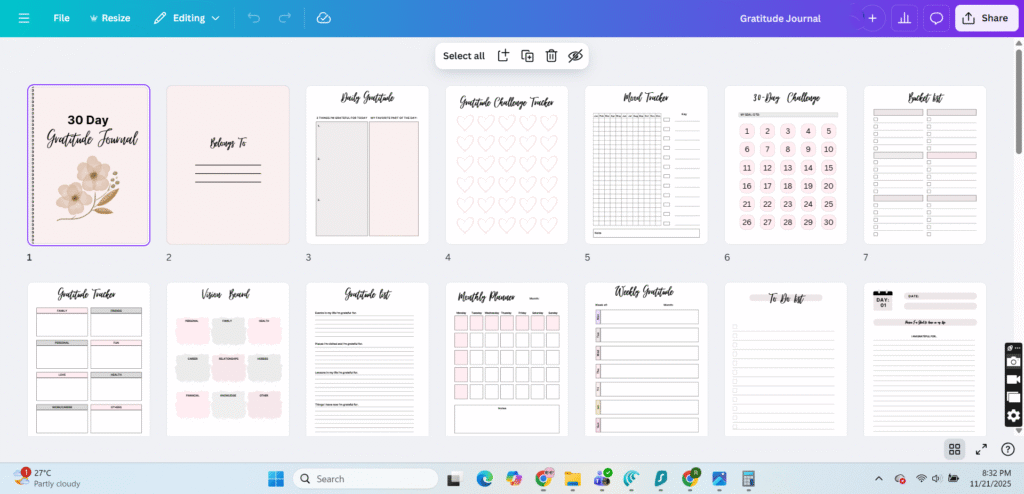
Task: Add a new page icon
Action: (x=503, y=56)
